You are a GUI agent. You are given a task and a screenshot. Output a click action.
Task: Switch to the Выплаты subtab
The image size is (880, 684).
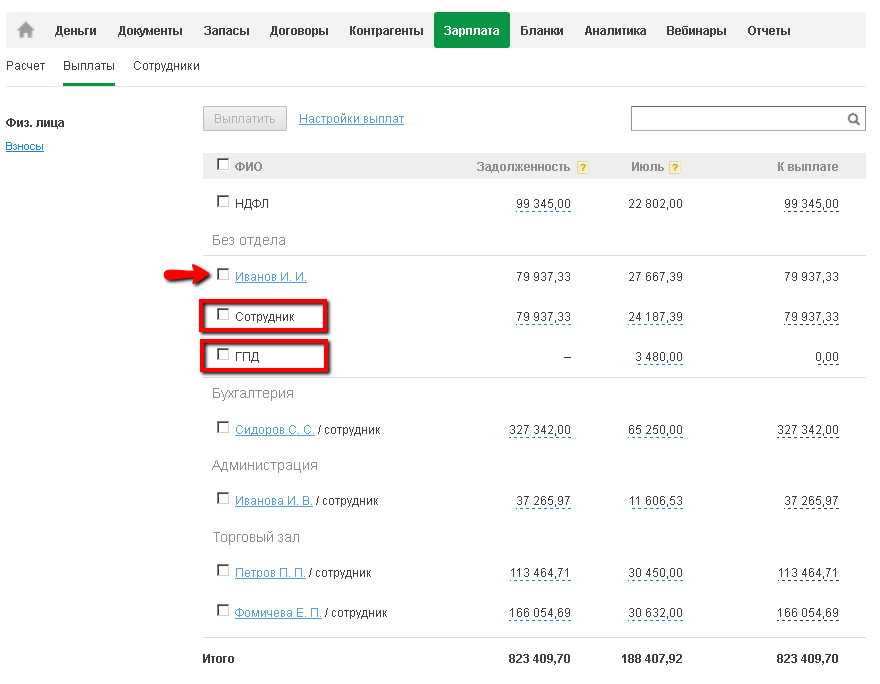coord(89,66)
